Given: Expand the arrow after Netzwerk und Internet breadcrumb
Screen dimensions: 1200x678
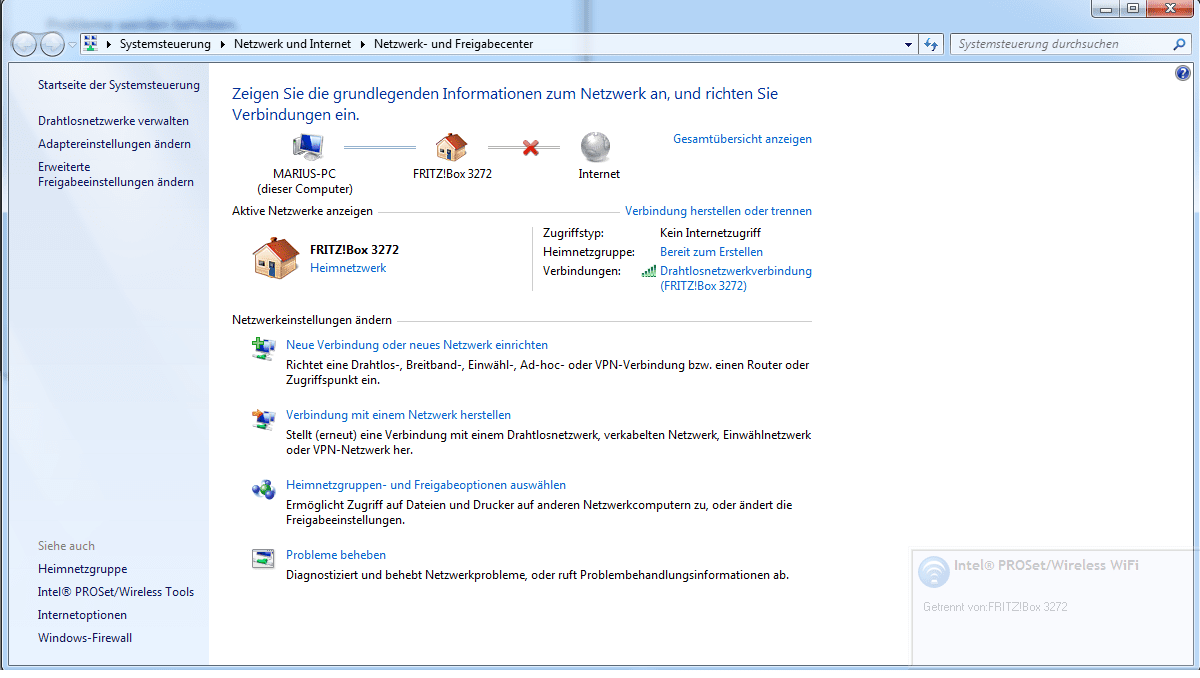Looking at the screenshot, I should pyautogui.click(x=362, y=44).
